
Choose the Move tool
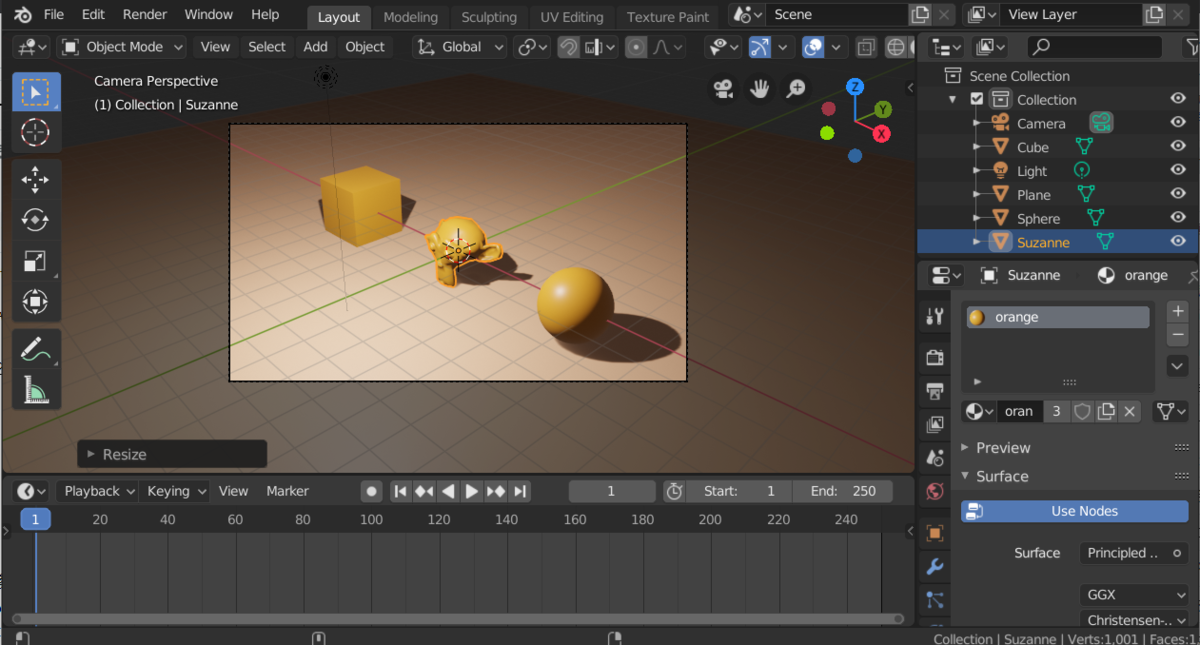pyautogui.click(x=35, y=180)
